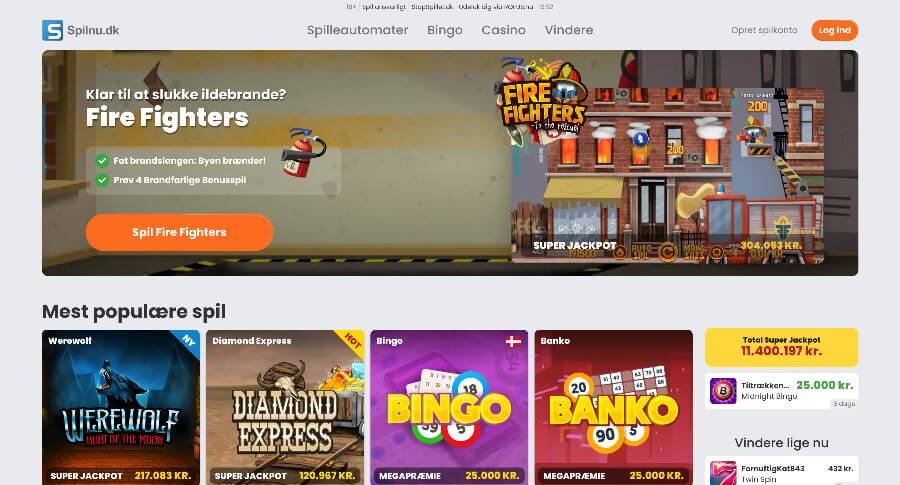This screenshot has width=900, height=485.
Task: Go to the Bingo menu item
Action: tap(445, 30)
